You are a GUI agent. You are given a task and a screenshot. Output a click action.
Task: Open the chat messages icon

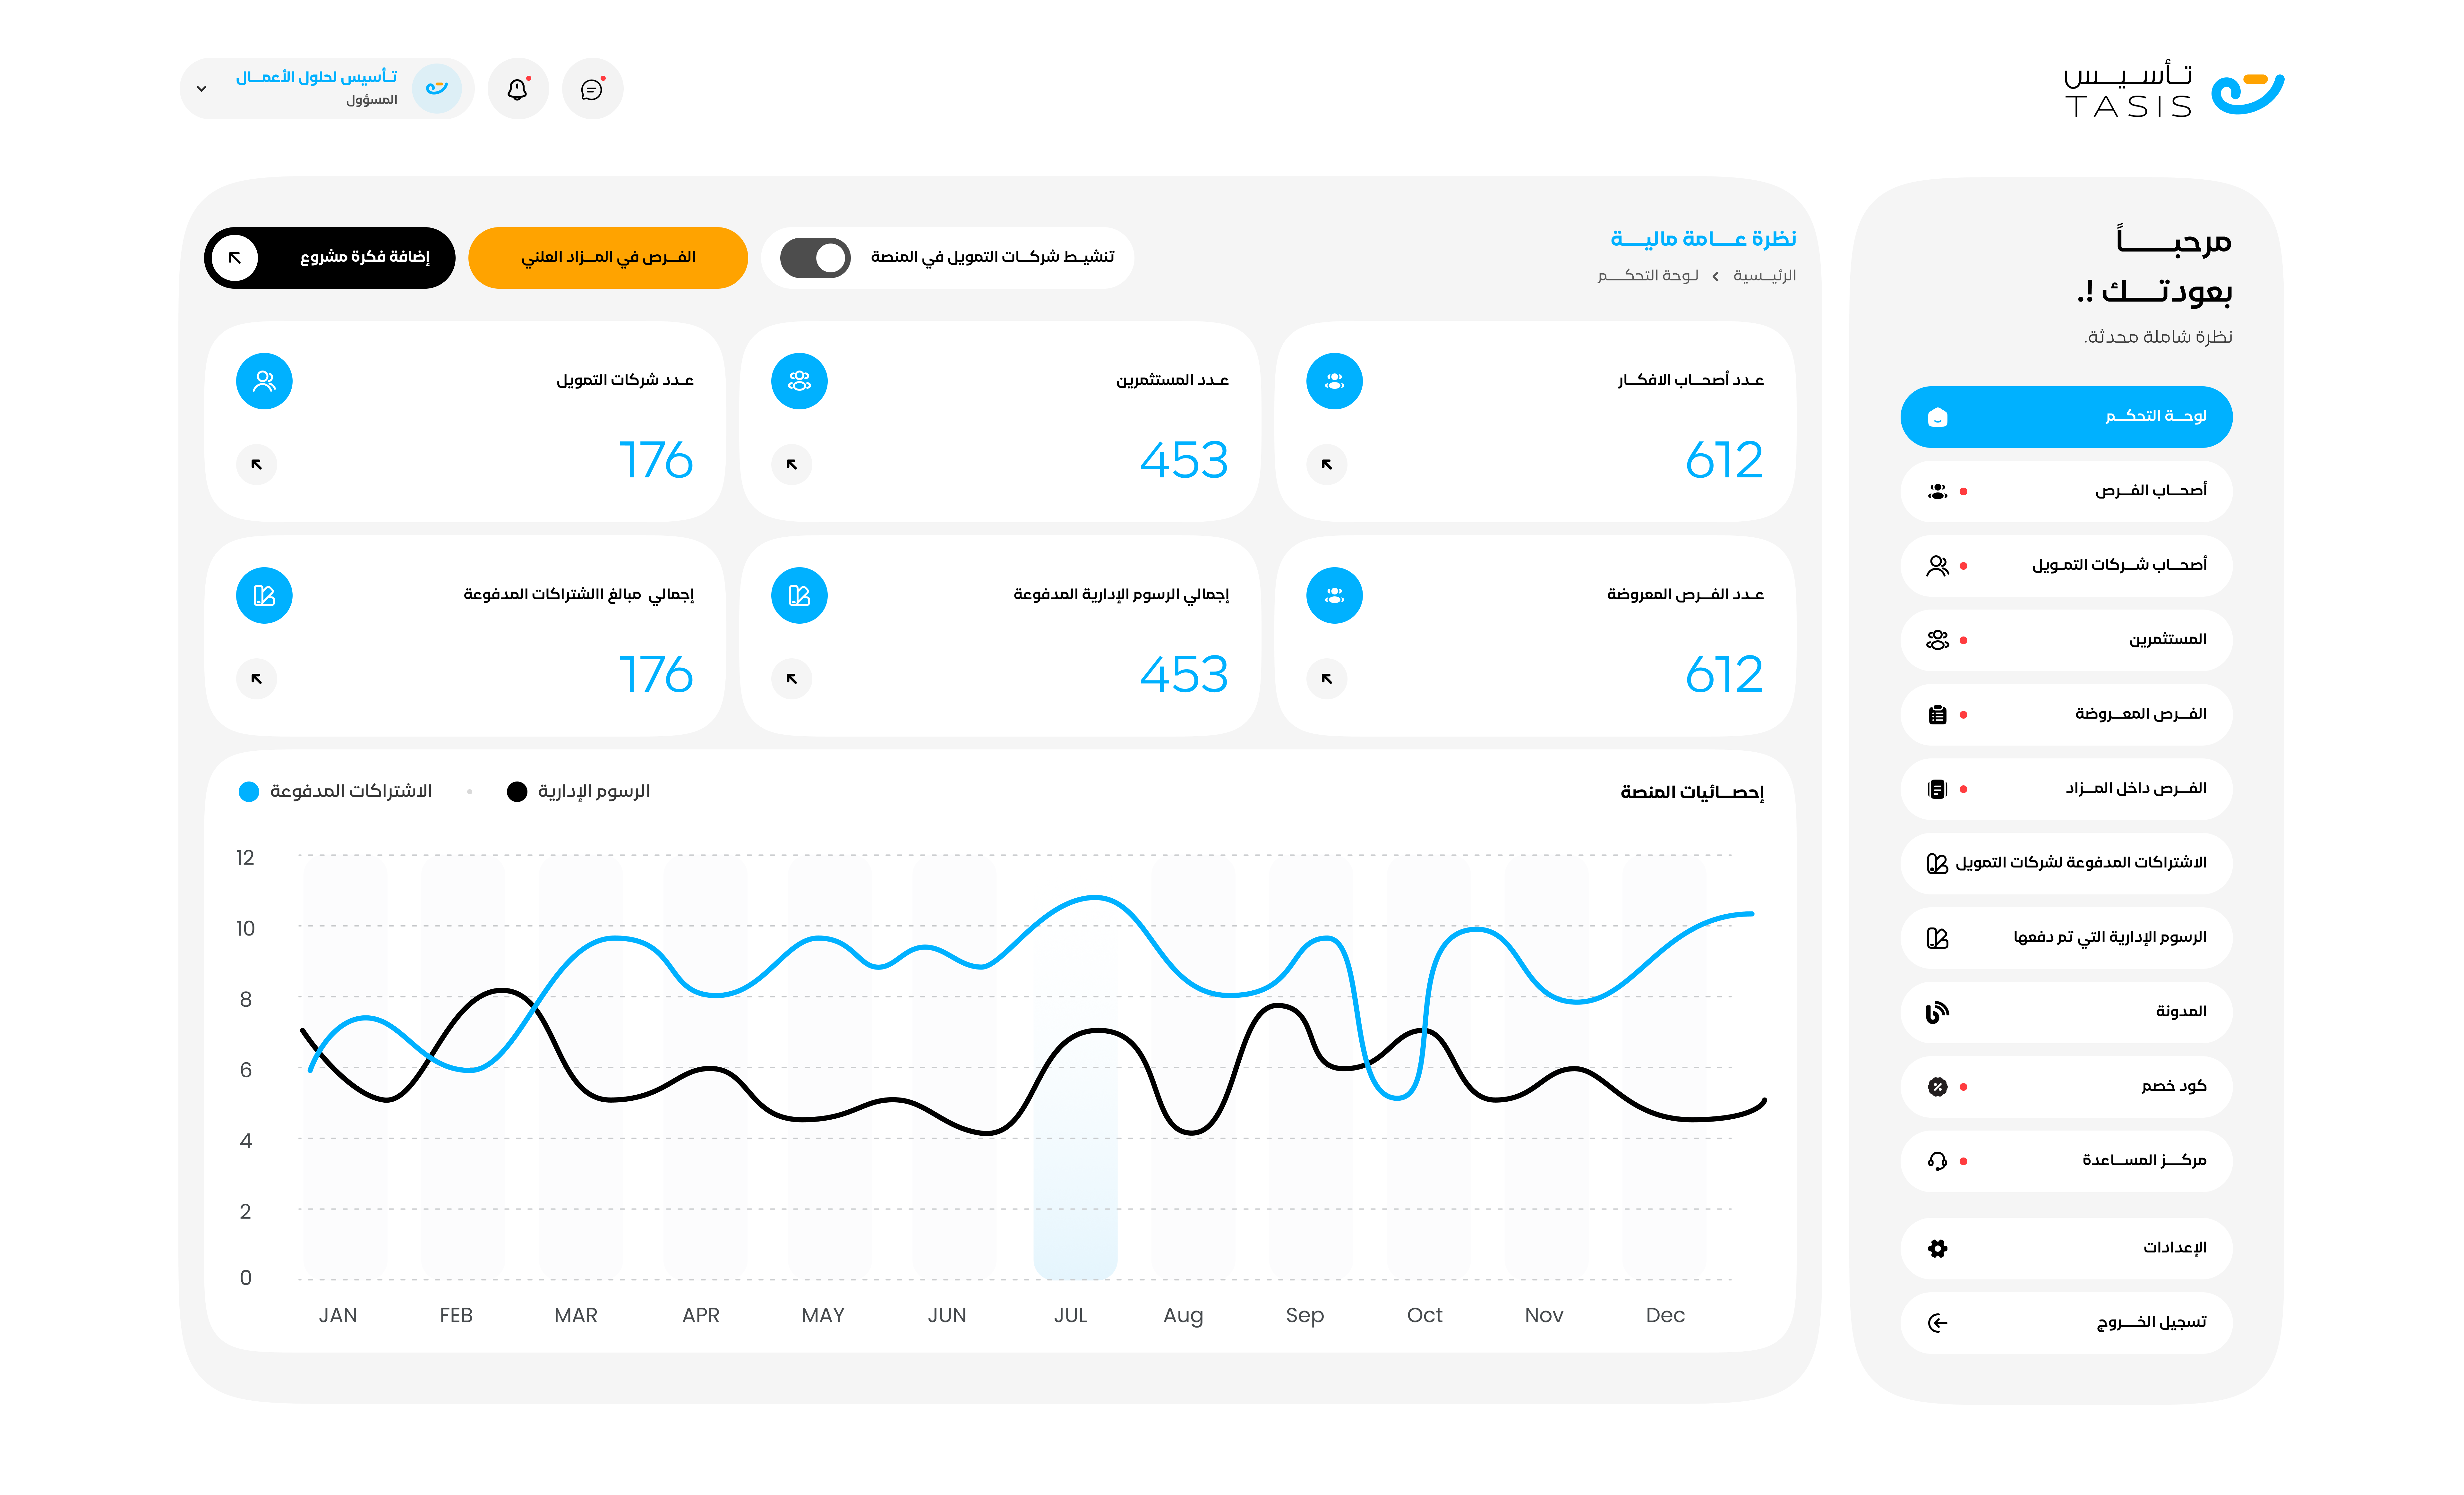click(592, 89)
